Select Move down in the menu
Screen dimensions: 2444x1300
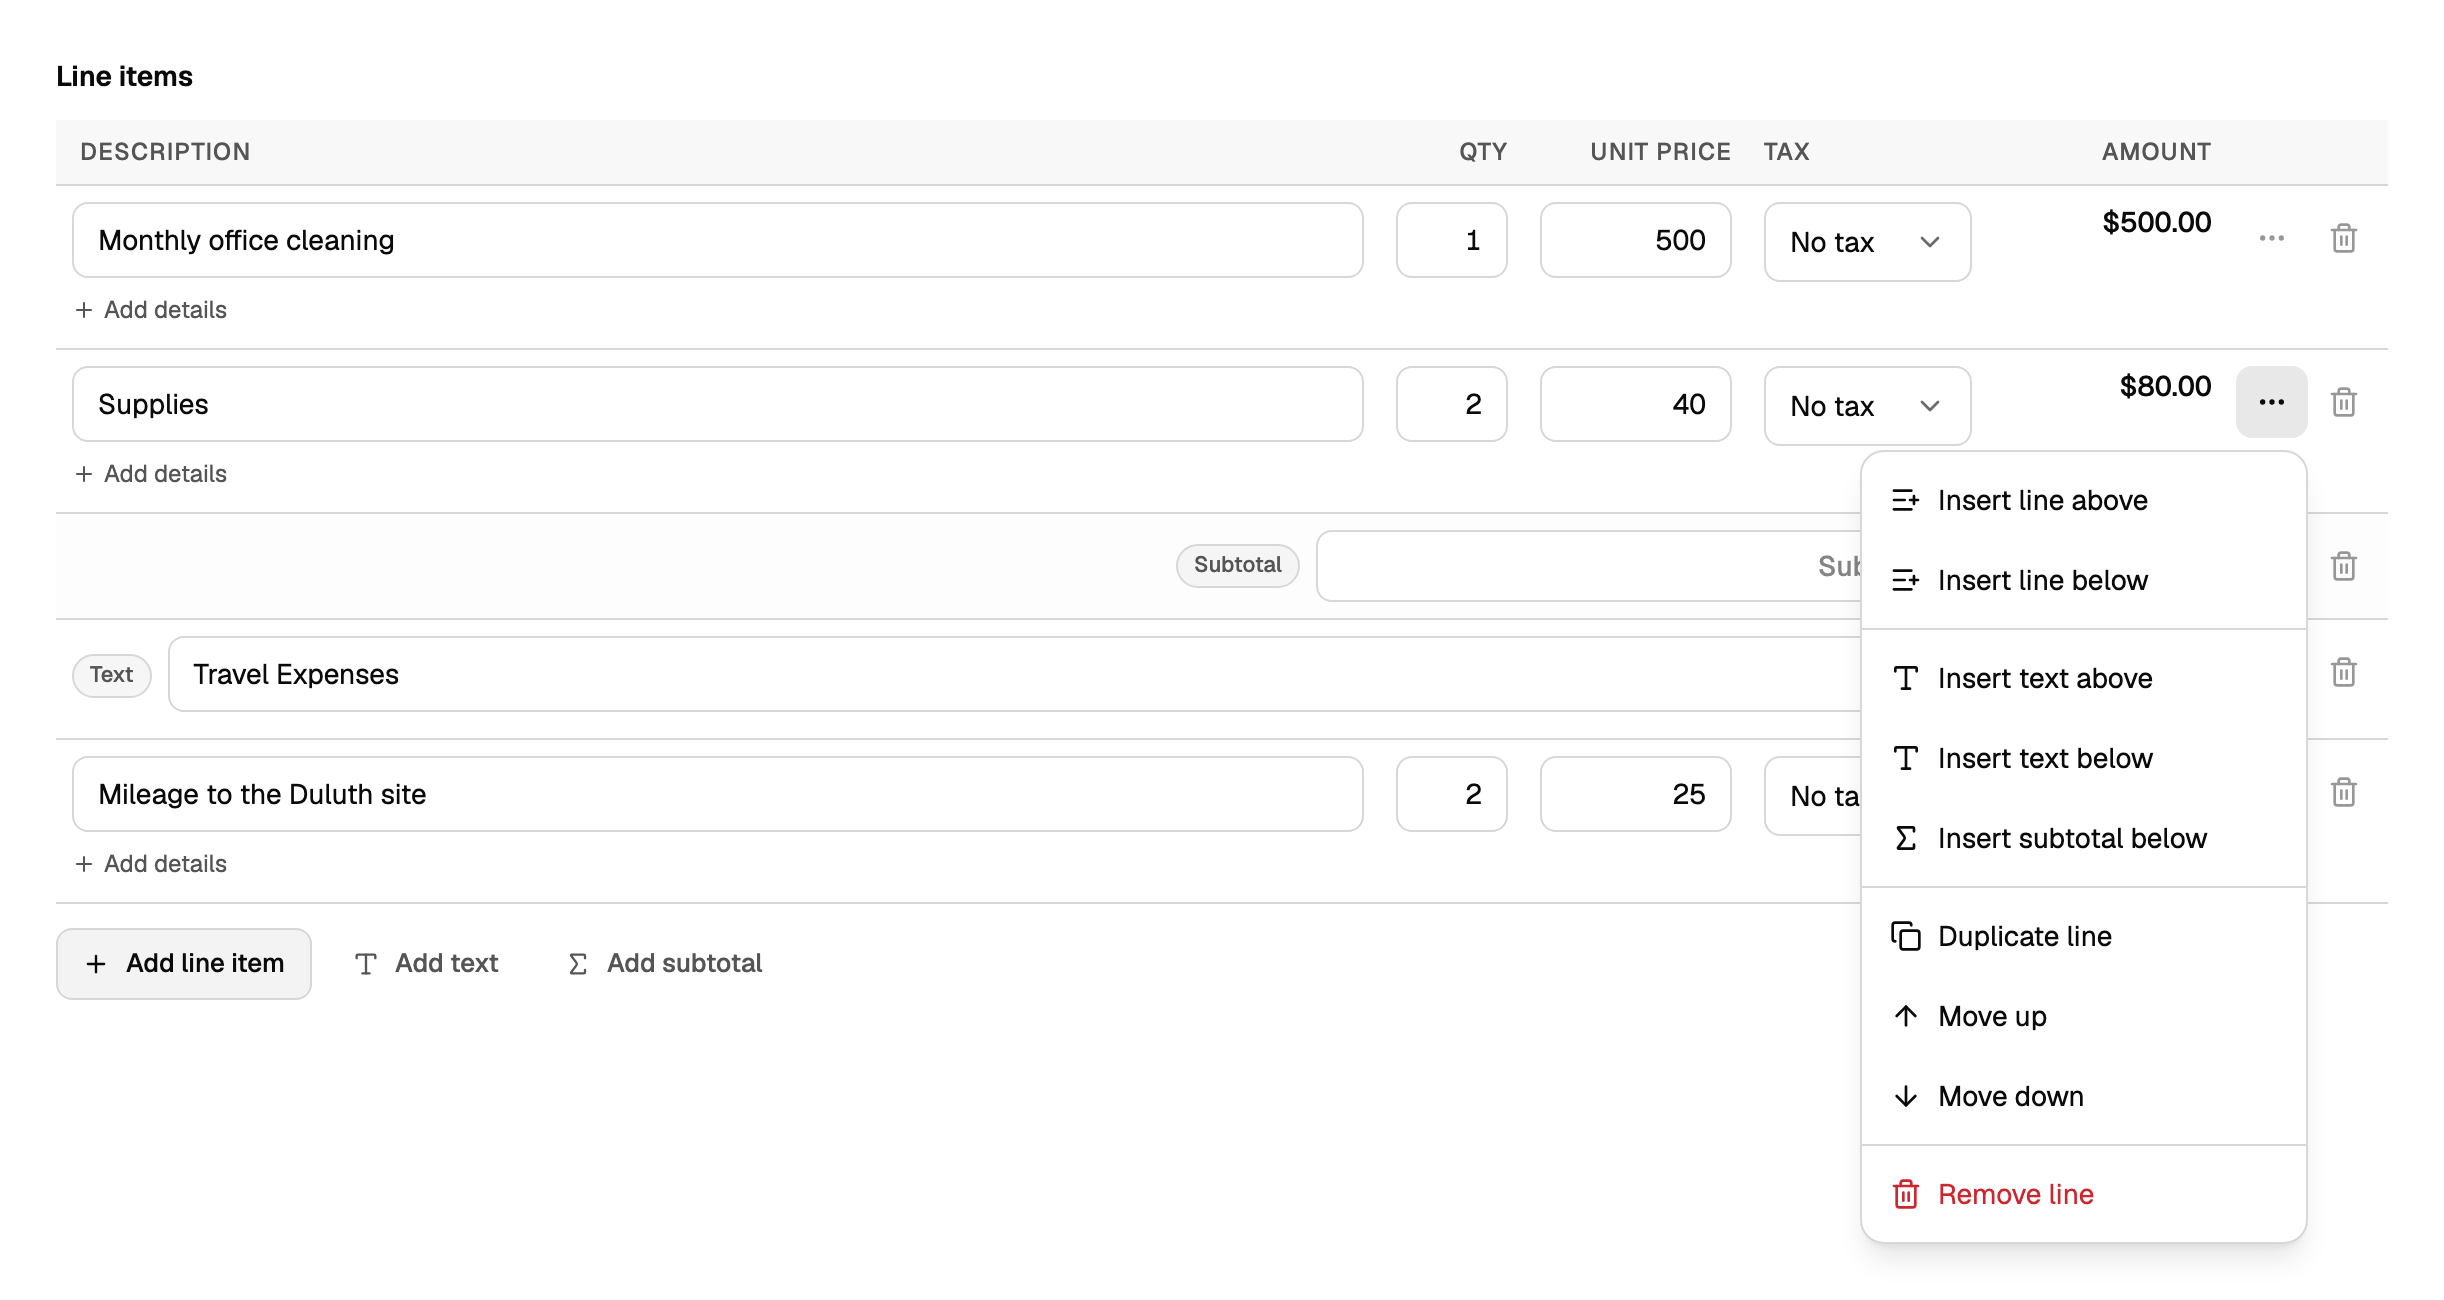coord(2083,1096)
